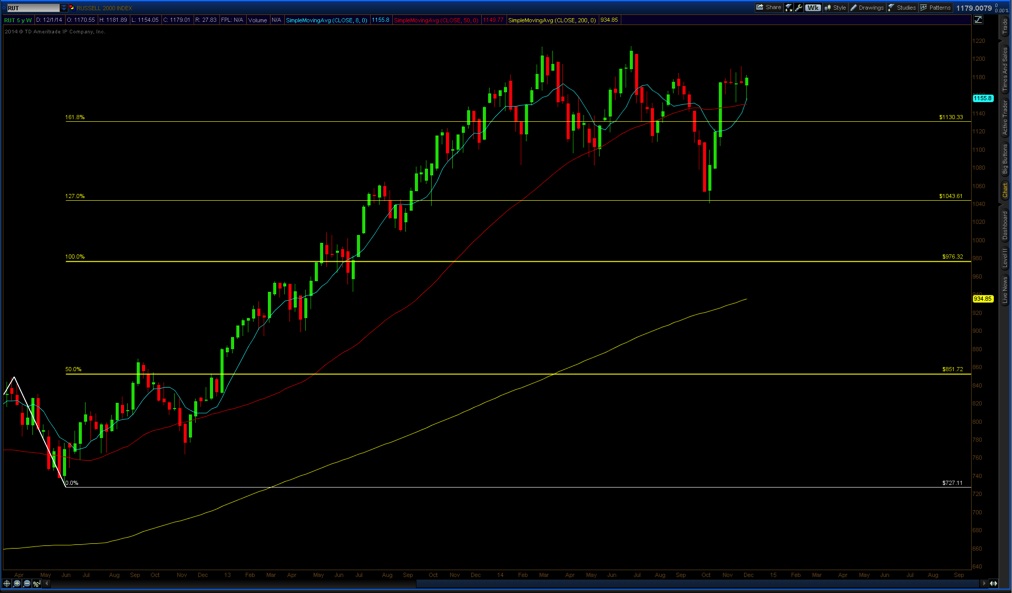Click the maximize chart arrows icon
1012x593 pixels.
coord(978,20)
